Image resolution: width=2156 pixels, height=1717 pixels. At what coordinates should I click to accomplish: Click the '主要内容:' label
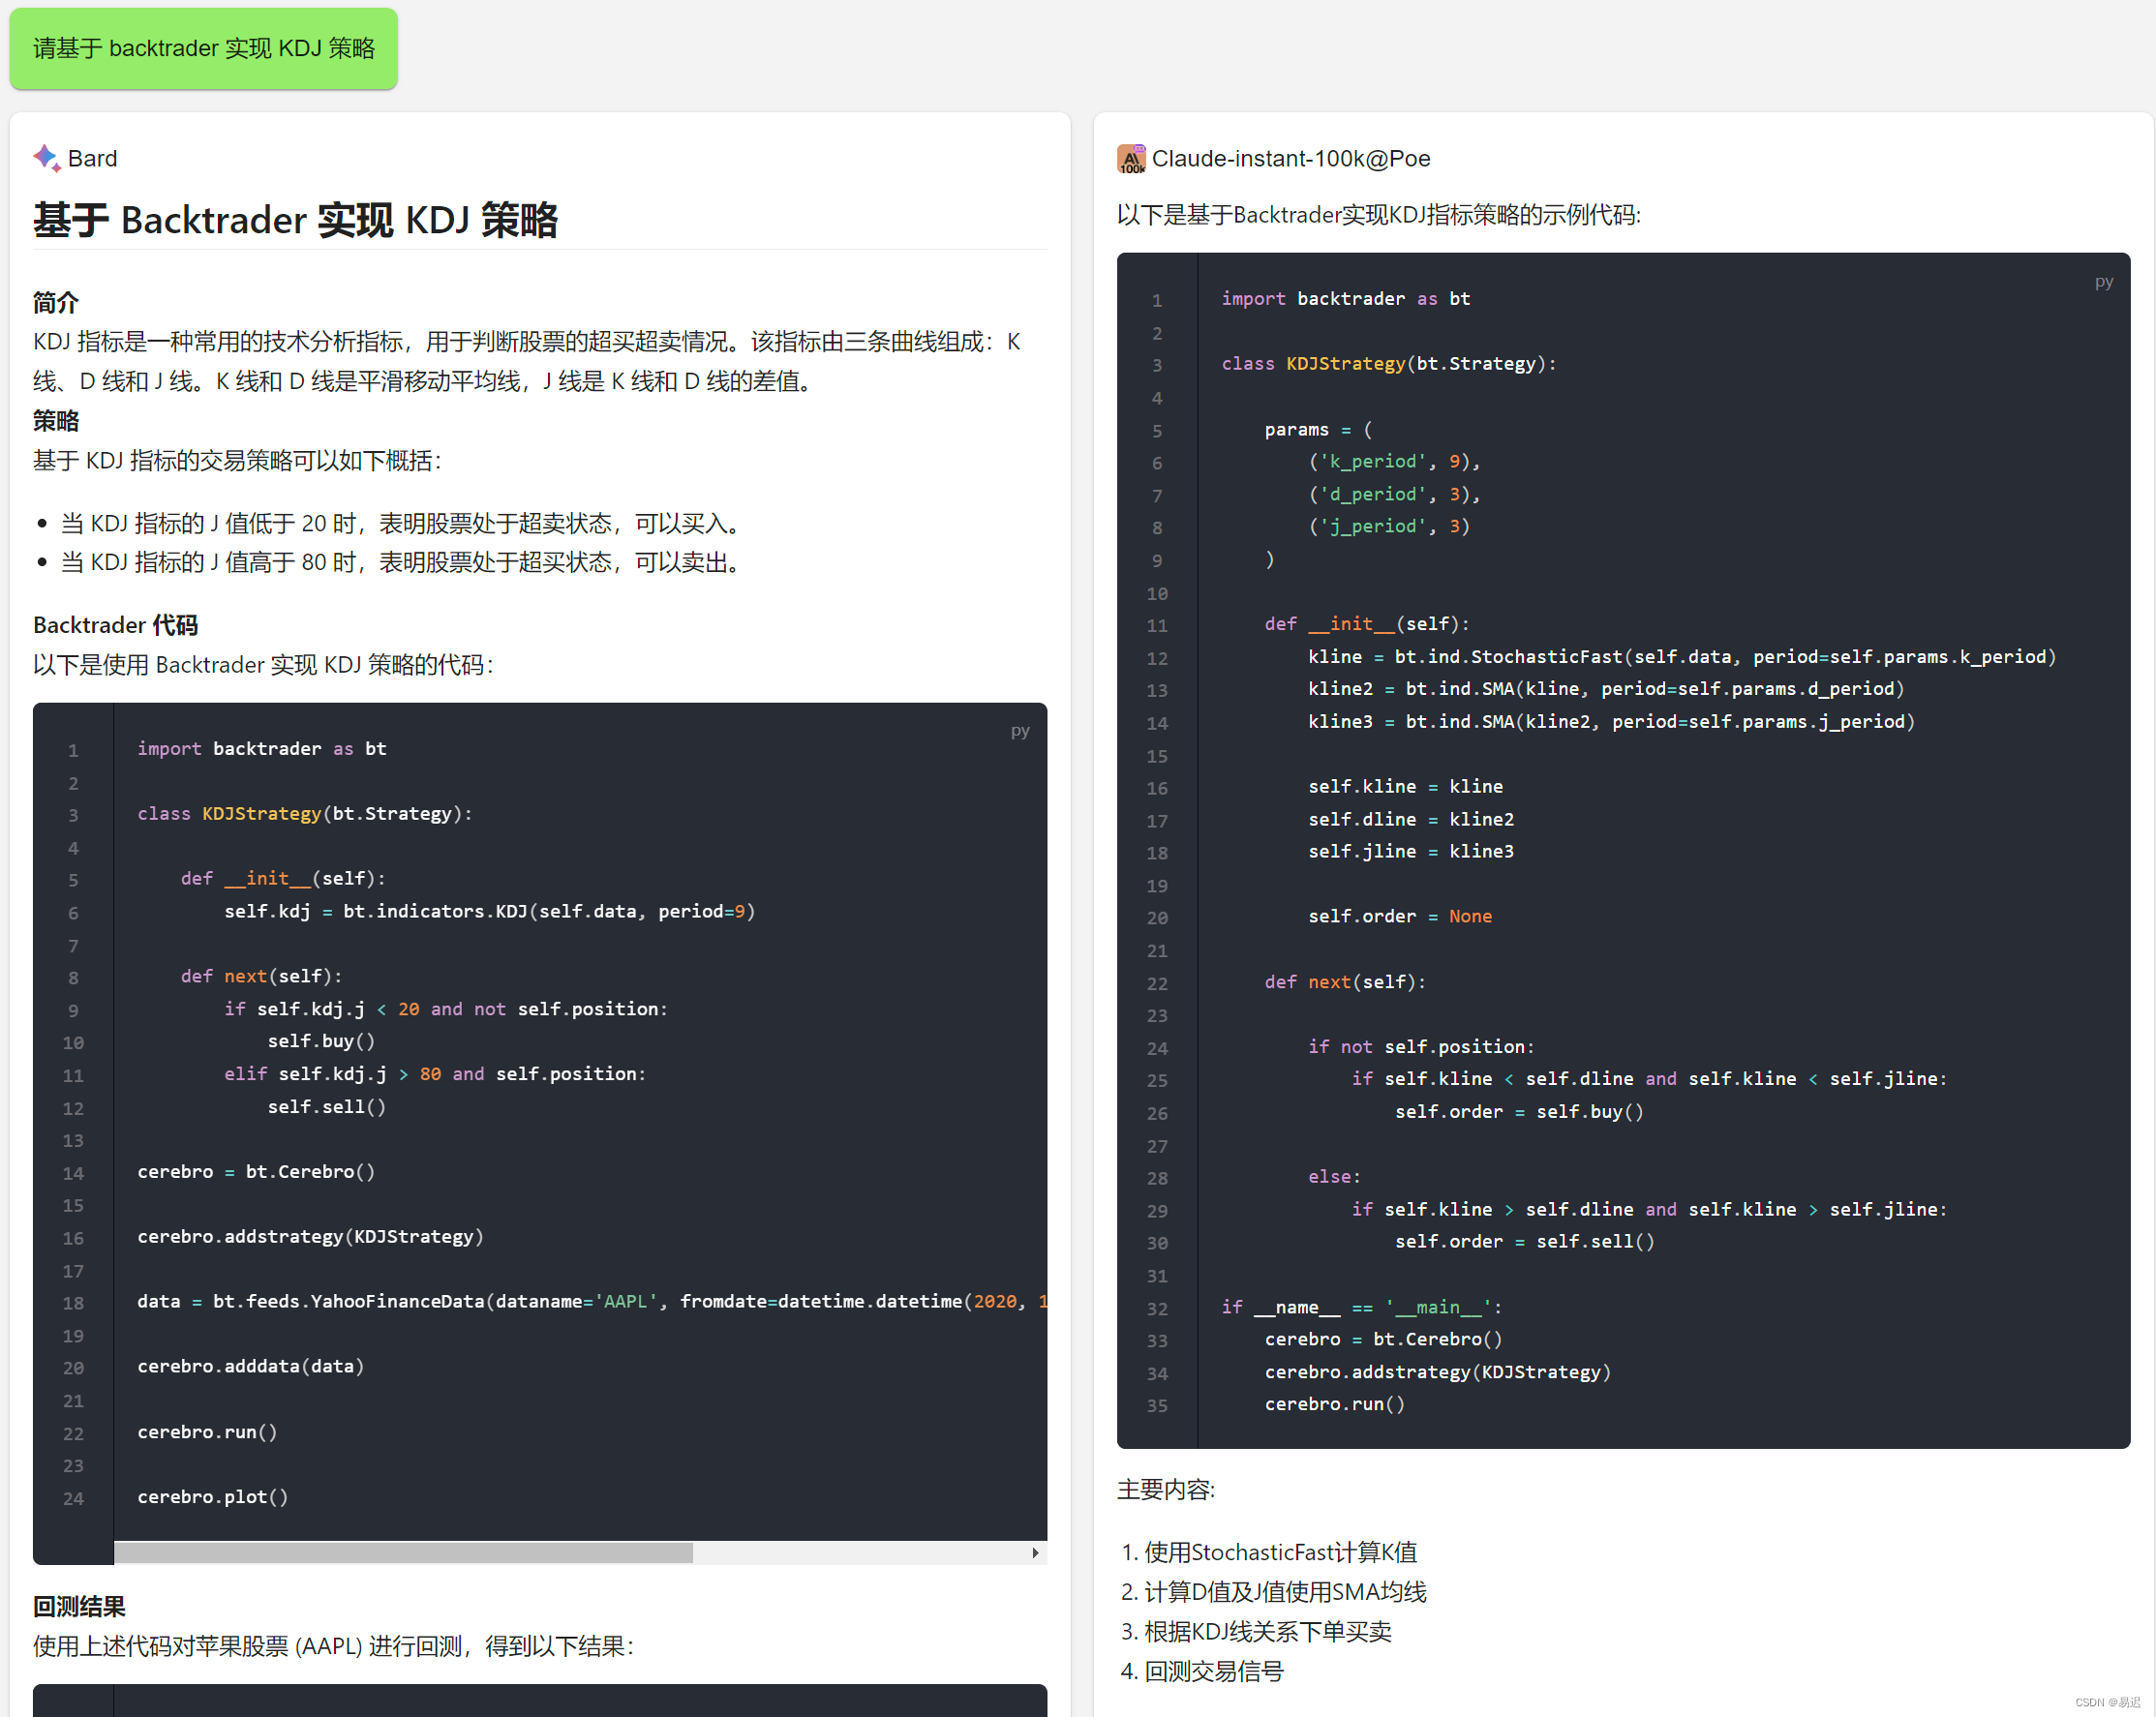[1166, 1490]
